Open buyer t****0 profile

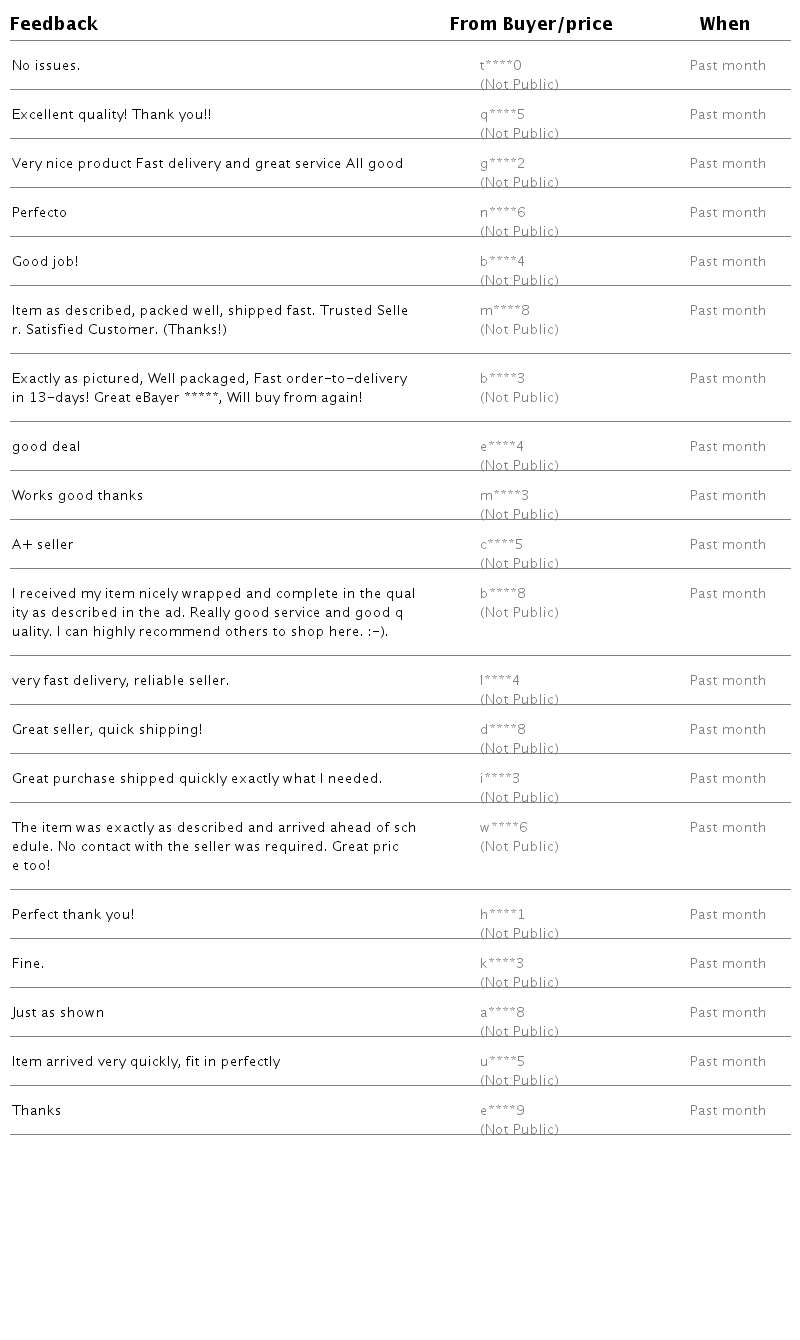(501, 66)
